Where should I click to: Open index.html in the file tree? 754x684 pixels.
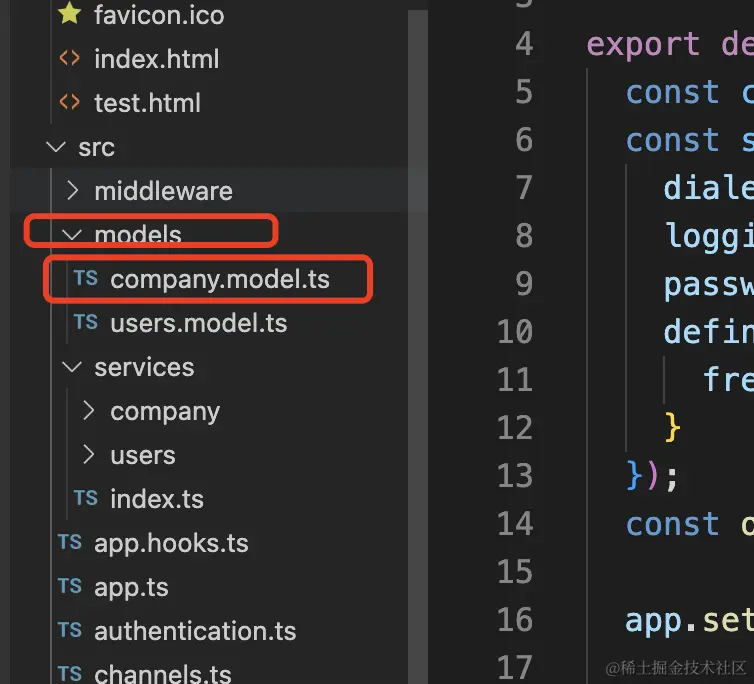(156, 59)
